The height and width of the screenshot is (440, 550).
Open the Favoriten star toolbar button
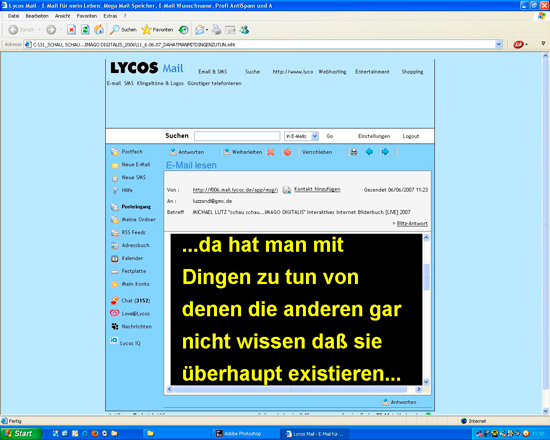[x=157, y=30]
